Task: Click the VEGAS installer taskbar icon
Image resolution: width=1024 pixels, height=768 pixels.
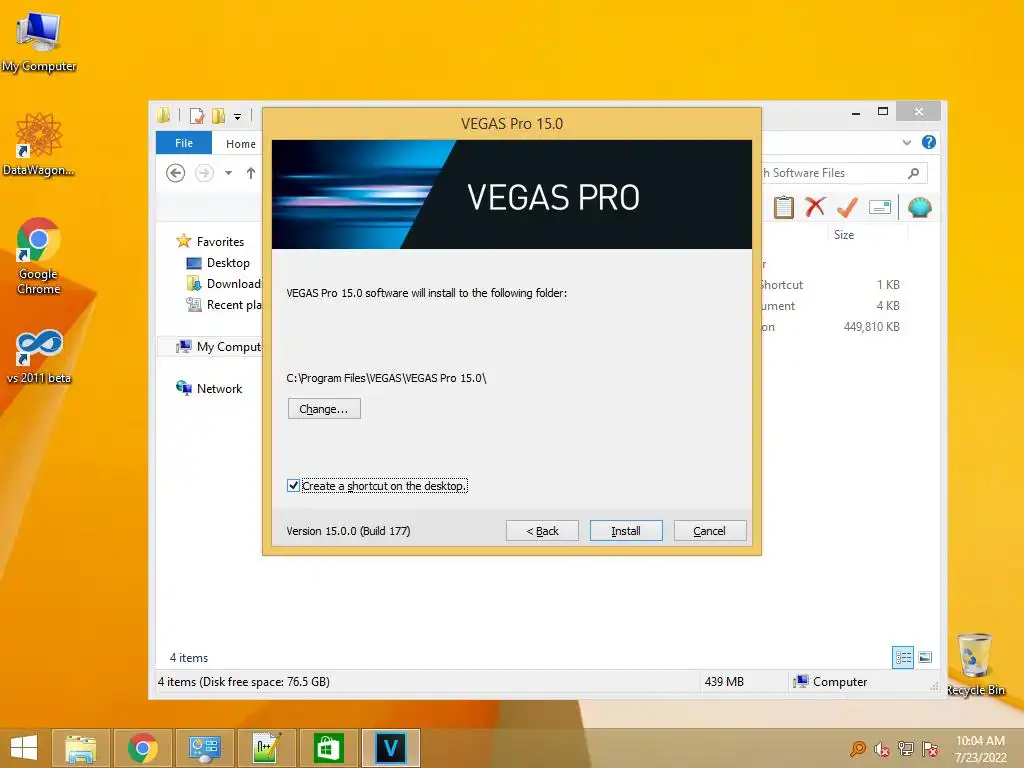Action: 391,748
